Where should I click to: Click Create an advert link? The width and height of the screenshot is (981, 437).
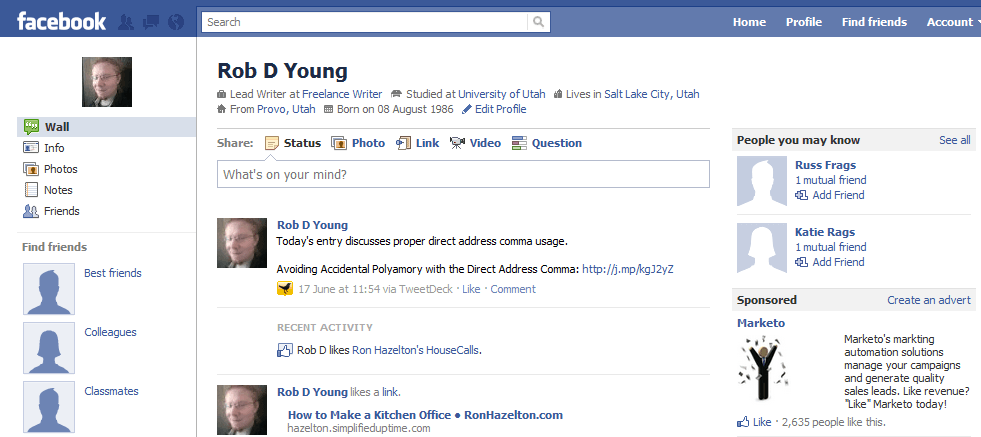928,300
